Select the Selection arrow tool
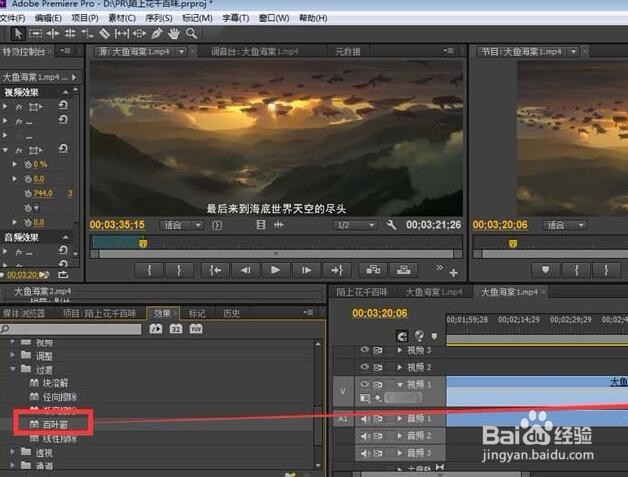This screenshot has height=477, width=628. [18, 34]
